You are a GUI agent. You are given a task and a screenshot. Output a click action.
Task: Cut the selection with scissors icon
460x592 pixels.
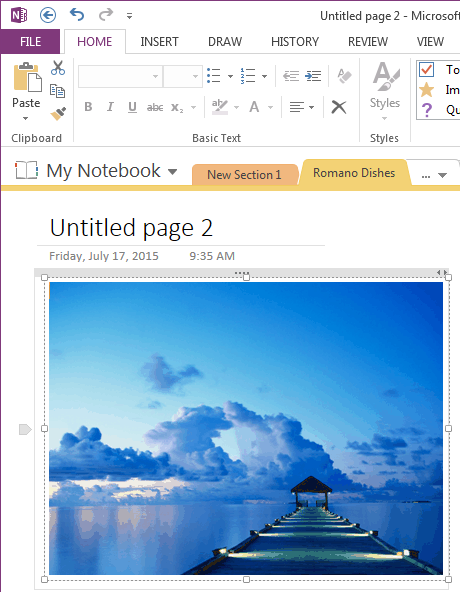click(x=58, y=68)
